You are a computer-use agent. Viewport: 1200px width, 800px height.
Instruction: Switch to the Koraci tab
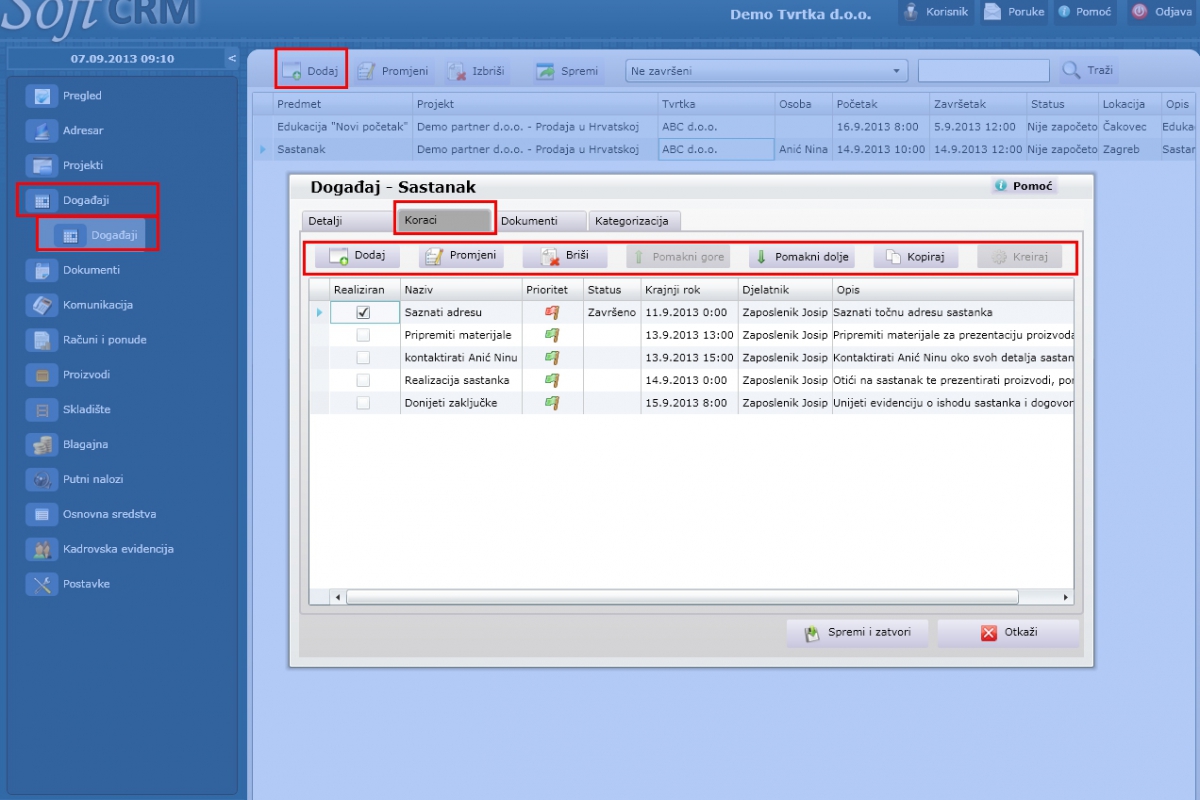[x=445, y=219]
